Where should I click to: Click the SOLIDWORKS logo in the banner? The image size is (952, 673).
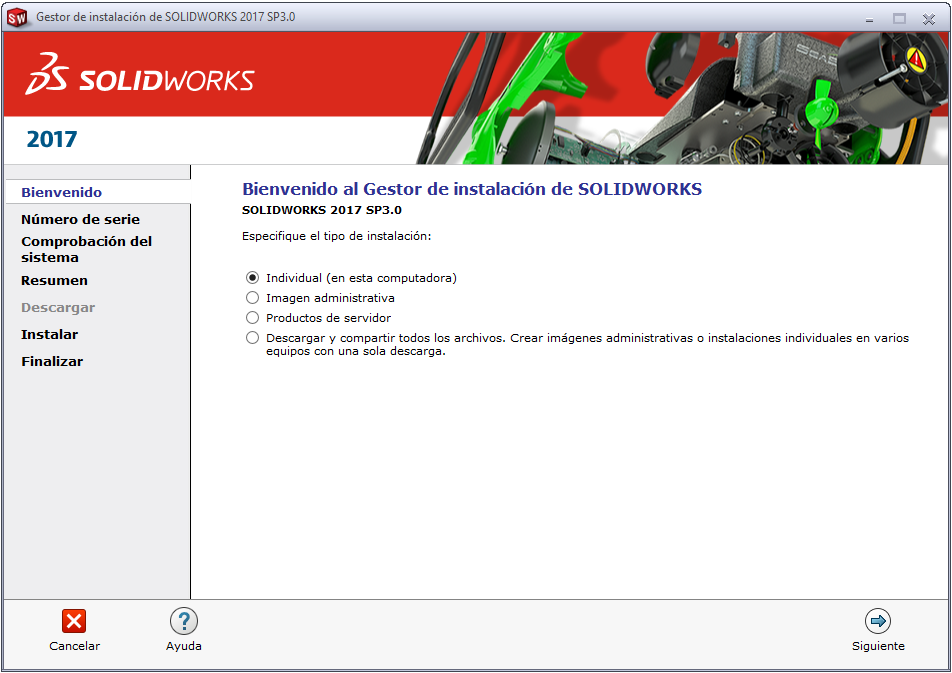[x=140, y=74]
